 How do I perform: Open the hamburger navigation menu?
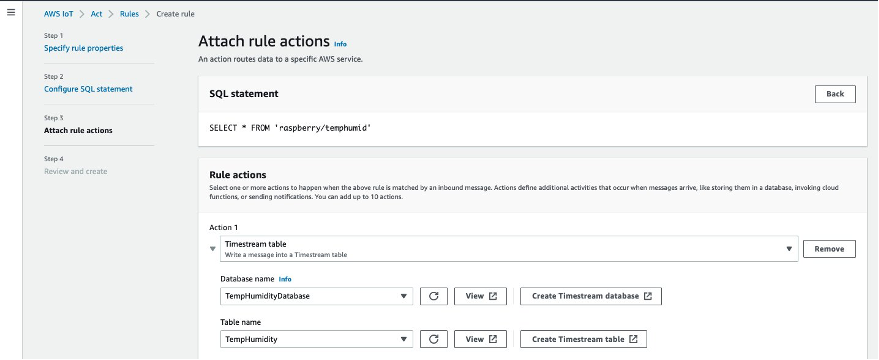[11, 12]
